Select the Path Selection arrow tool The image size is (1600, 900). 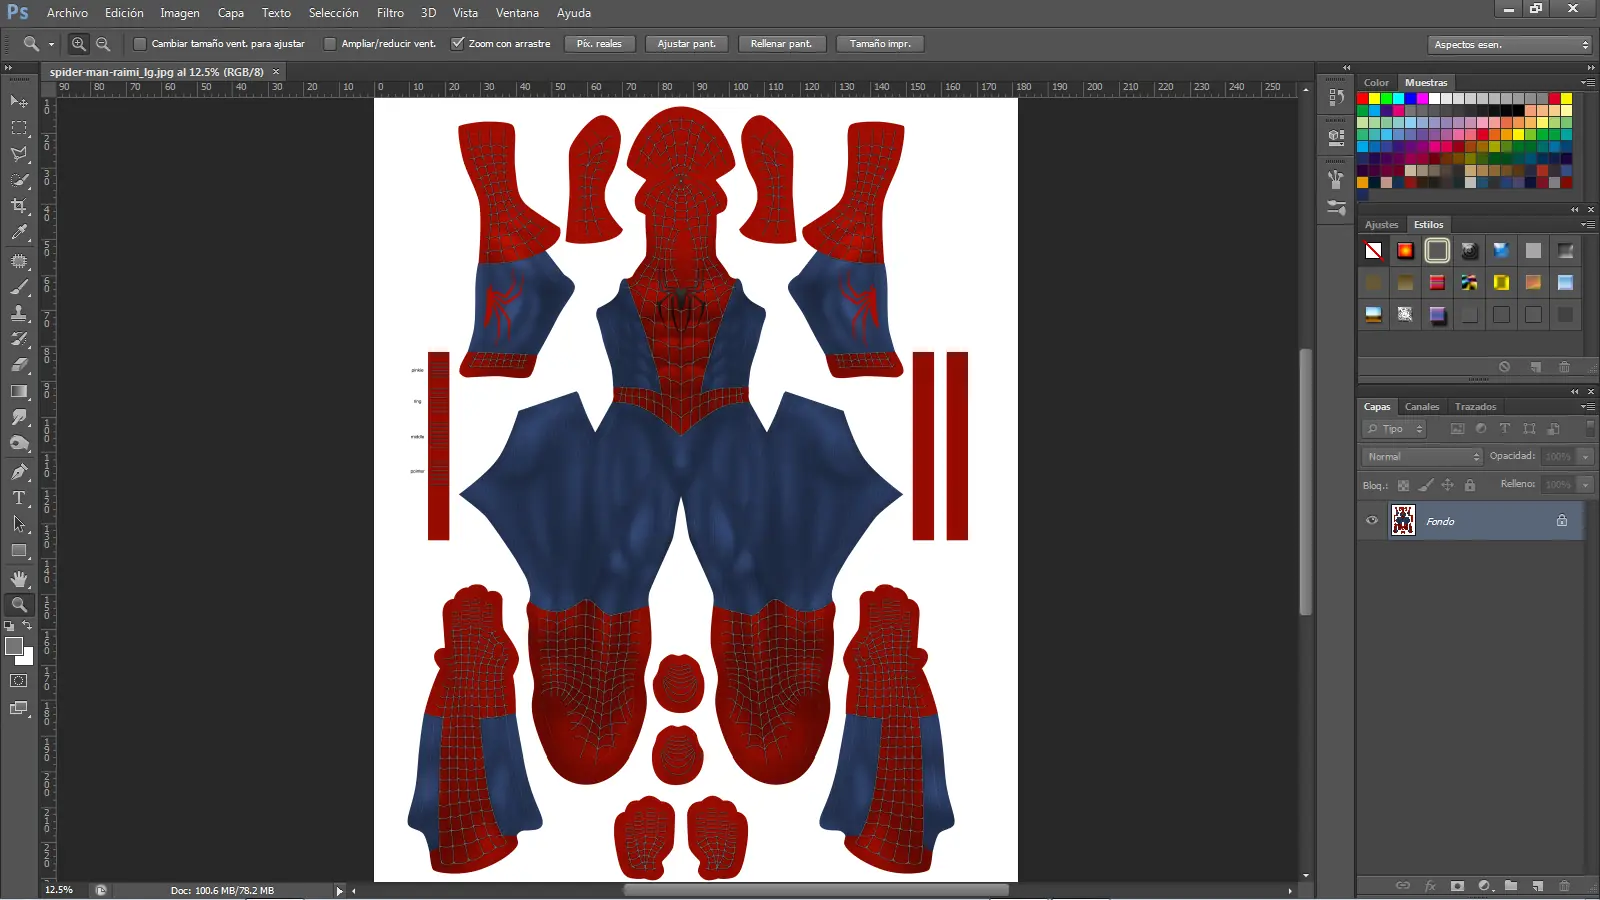(x=19, y=524)
